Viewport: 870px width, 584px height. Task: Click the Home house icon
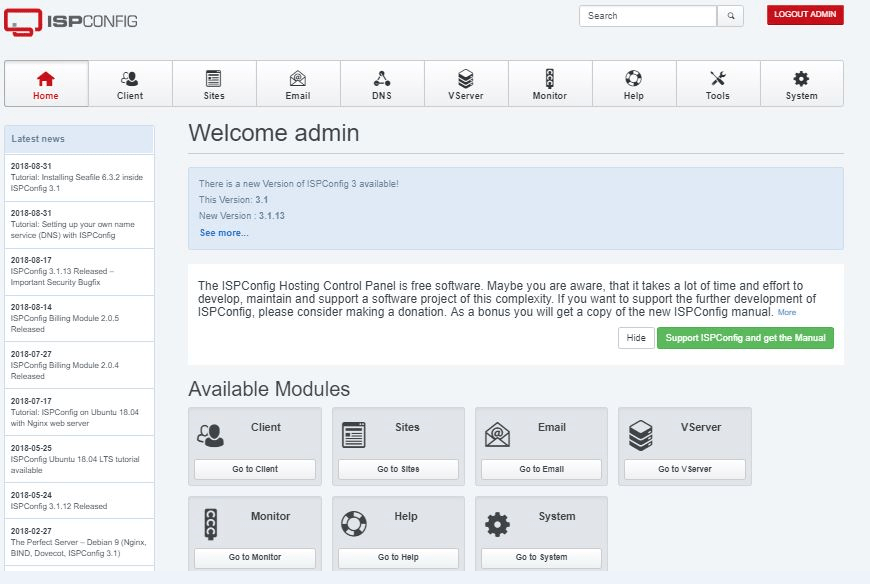point(45,79)
